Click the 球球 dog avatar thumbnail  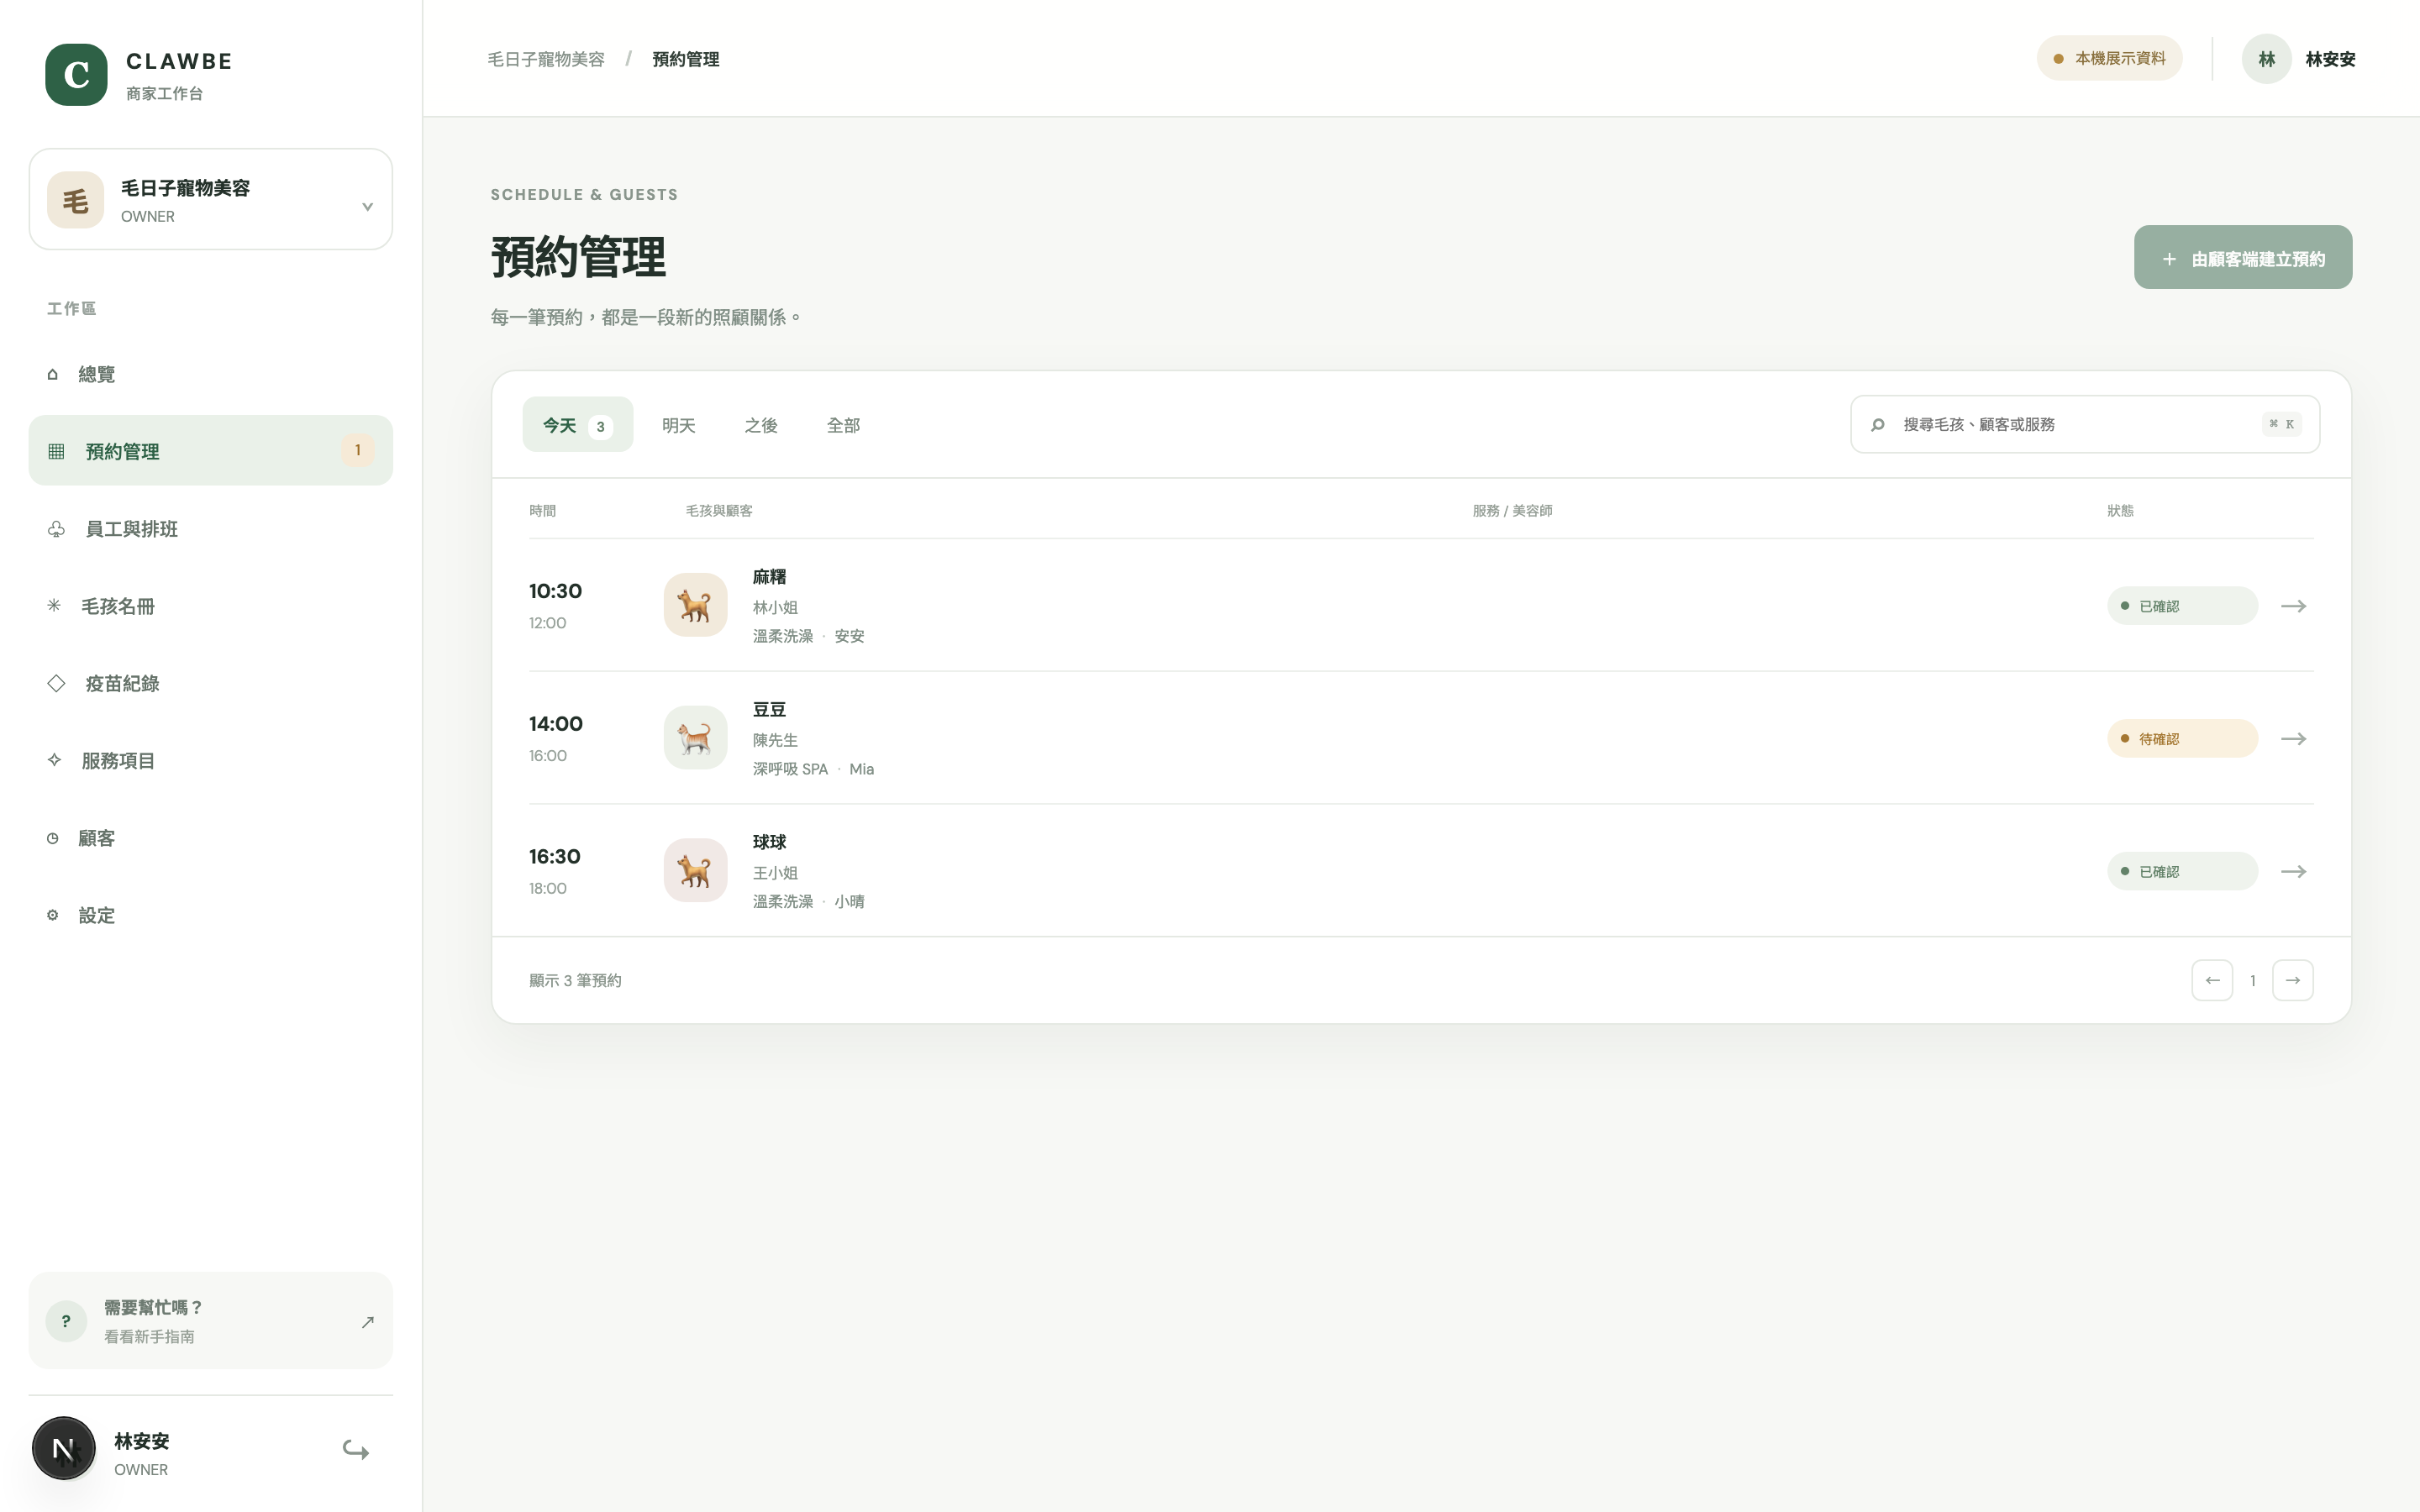click(695, 870)
